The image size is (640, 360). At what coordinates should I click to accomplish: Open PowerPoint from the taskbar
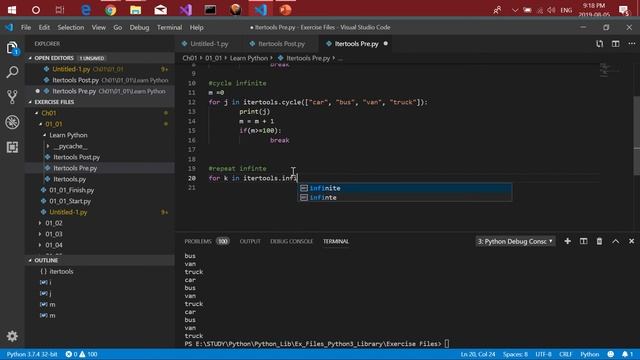pyautogui.click(x=285, y=9)
